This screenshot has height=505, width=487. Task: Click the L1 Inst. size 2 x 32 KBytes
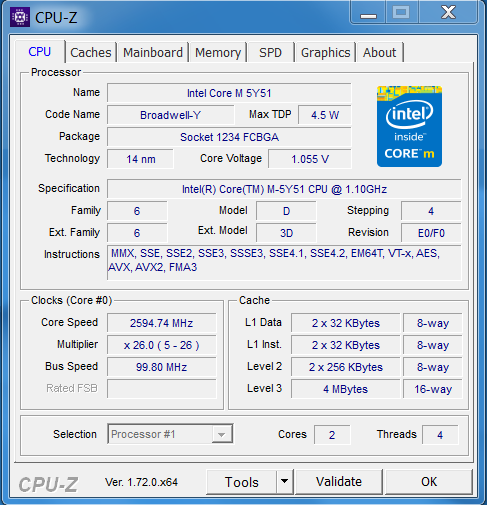(x=346, y=345)
